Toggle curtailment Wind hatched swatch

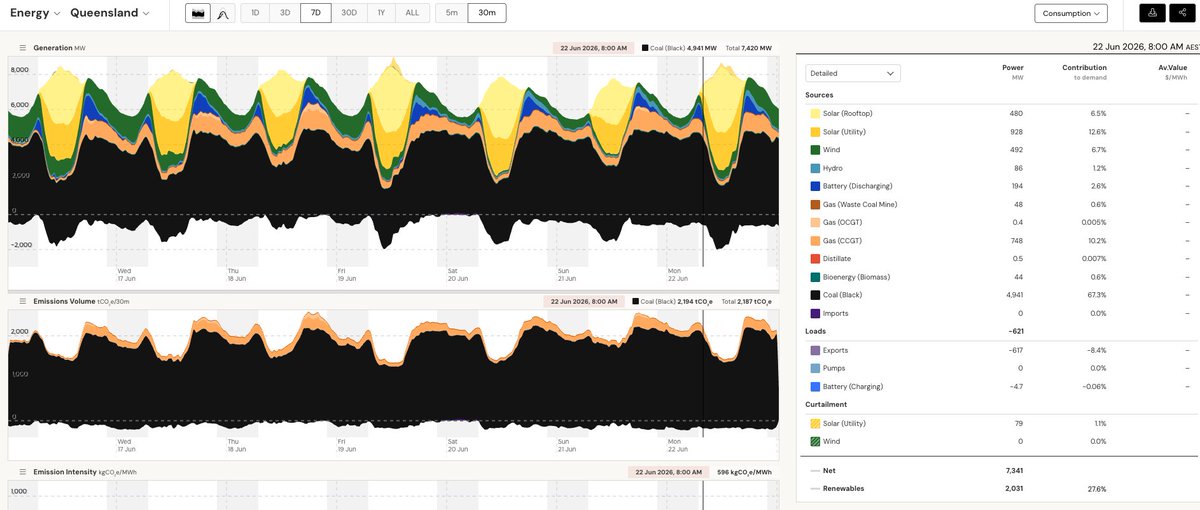coord(815,441)
